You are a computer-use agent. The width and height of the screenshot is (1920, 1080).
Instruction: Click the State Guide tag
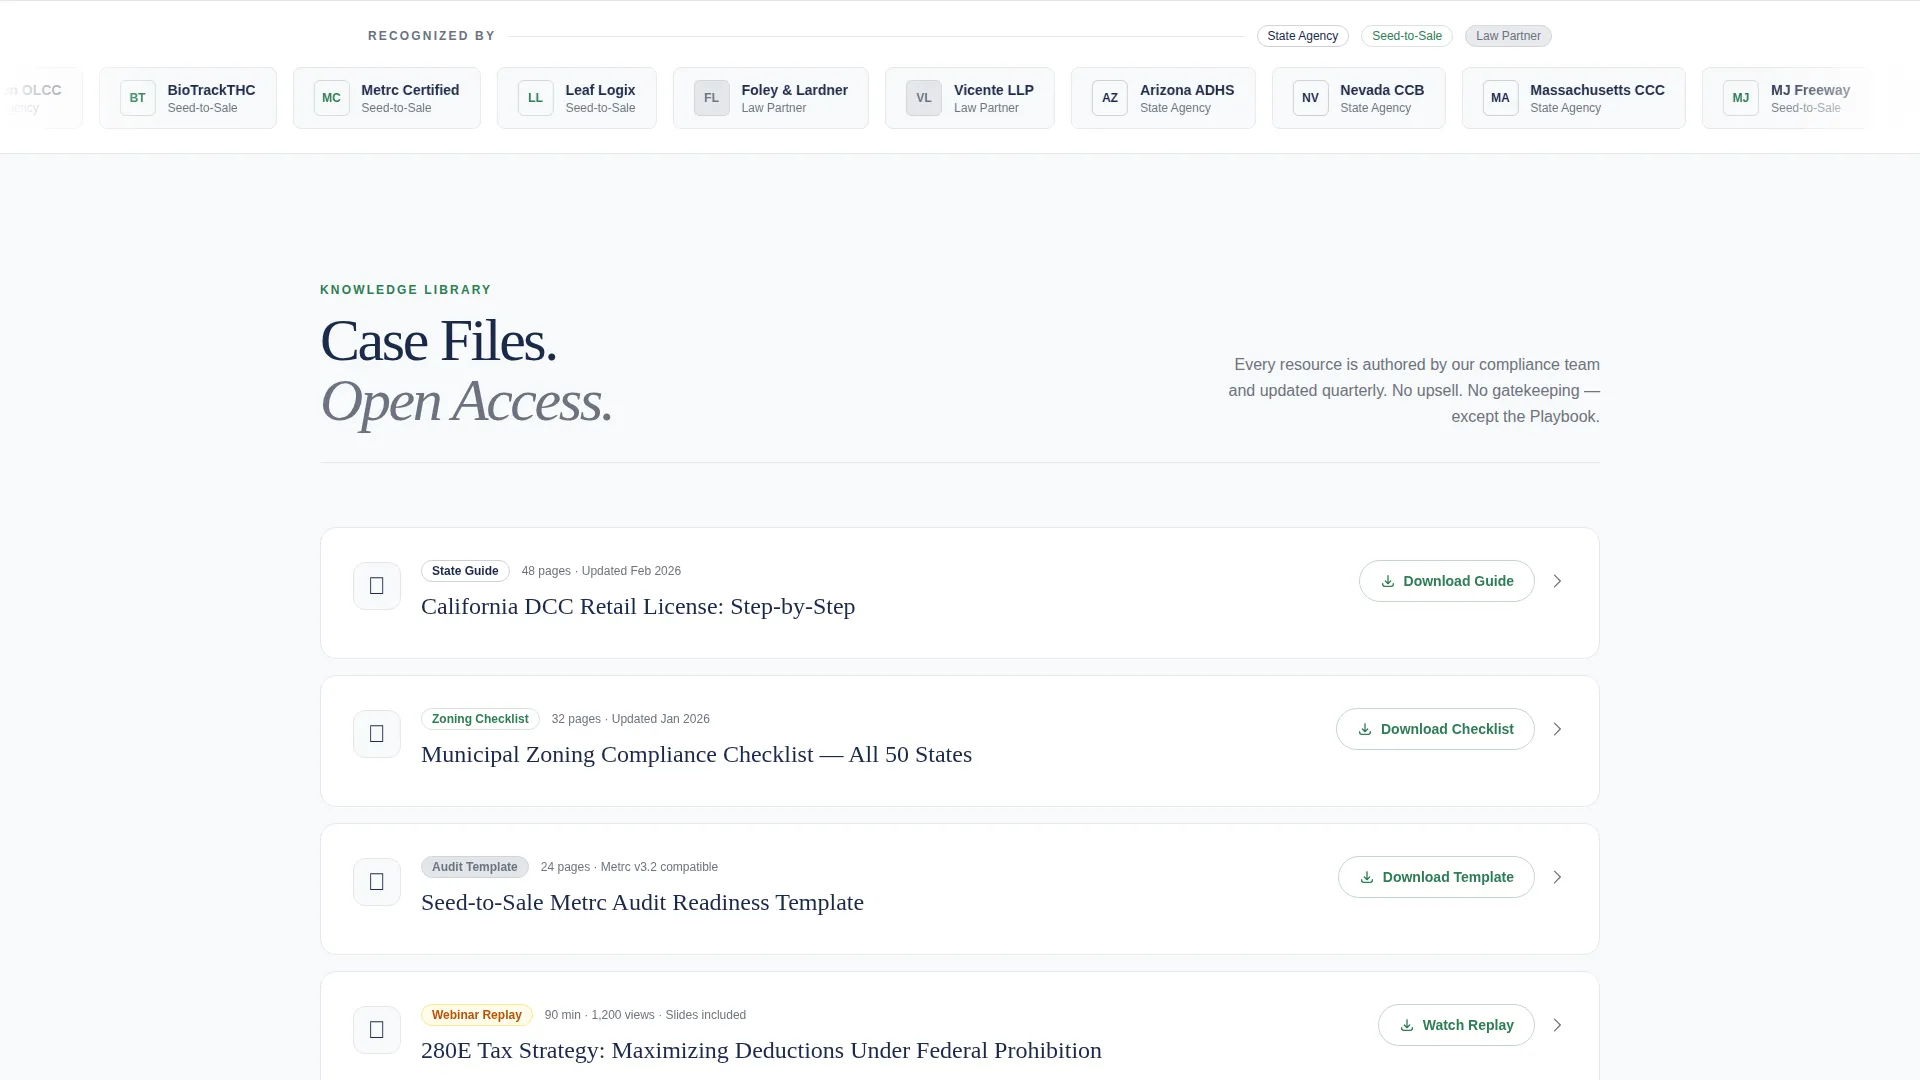pos(465,571)
